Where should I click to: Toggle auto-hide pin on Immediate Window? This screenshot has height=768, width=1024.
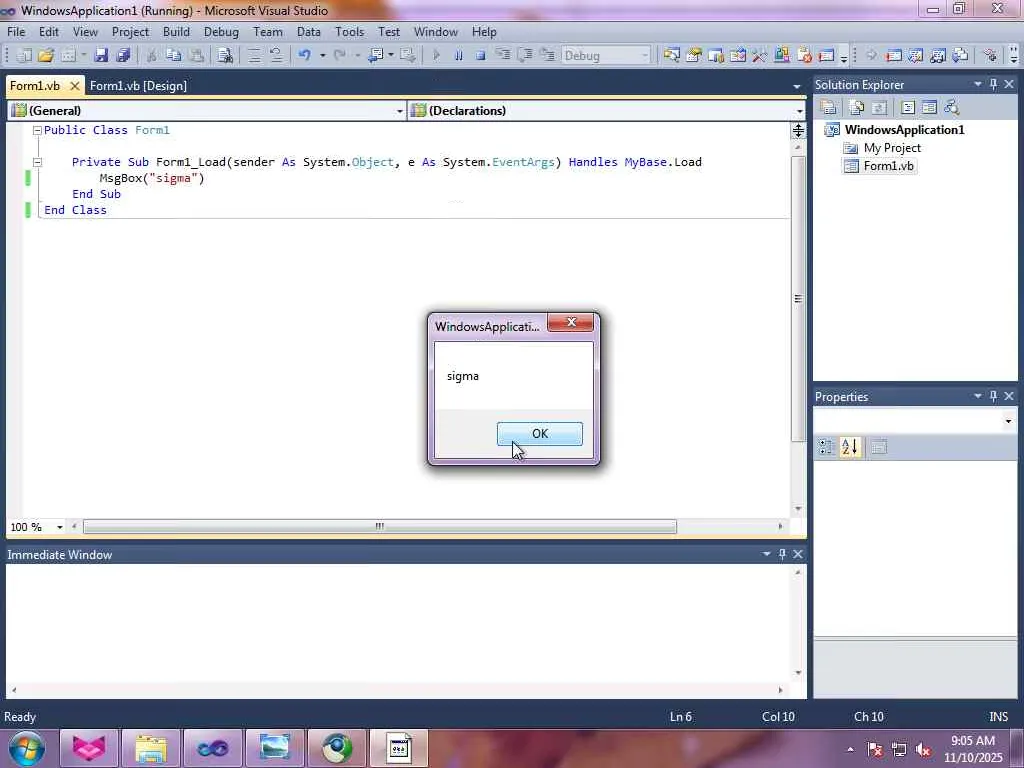[782, 554]
